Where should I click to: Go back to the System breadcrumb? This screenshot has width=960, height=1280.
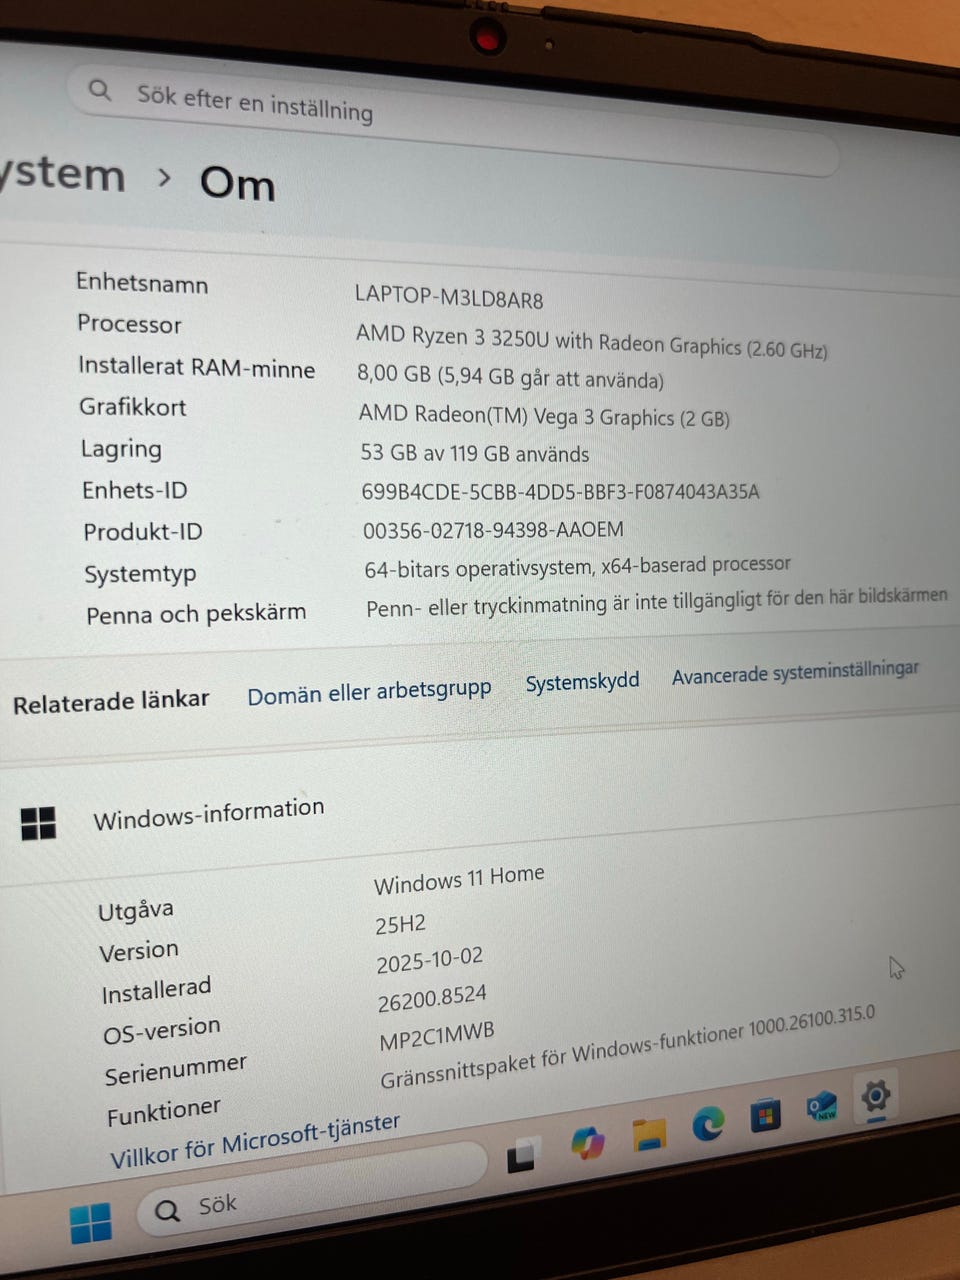[62, 173]
